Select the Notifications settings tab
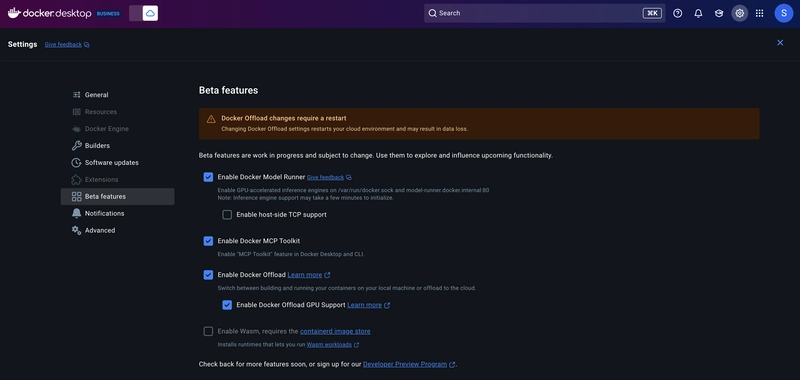This screenshot has width=800, height=380. [117, 213]
